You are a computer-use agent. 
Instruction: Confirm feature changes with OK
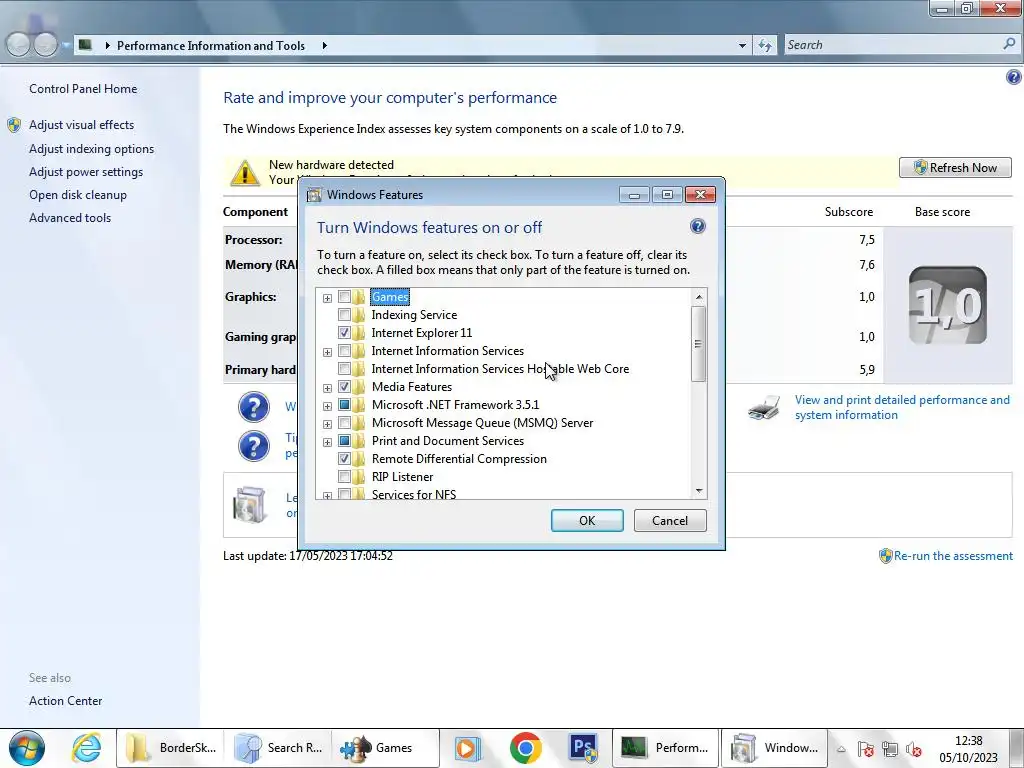coord(587,520)
